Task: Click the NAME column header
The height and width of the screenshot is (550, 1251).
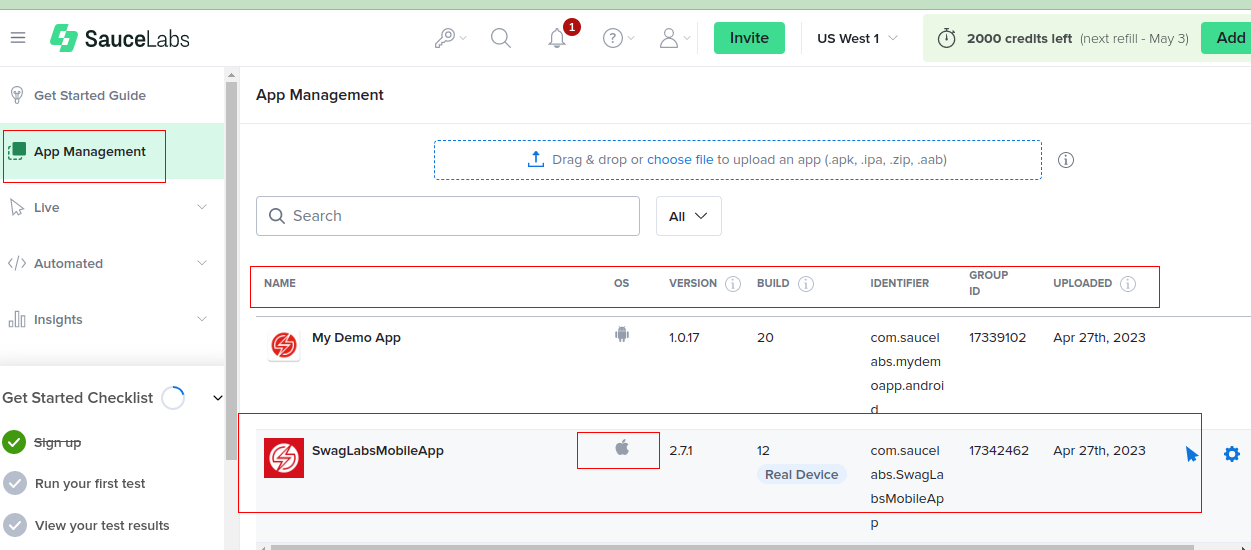Action: click(x=280, y=283)
